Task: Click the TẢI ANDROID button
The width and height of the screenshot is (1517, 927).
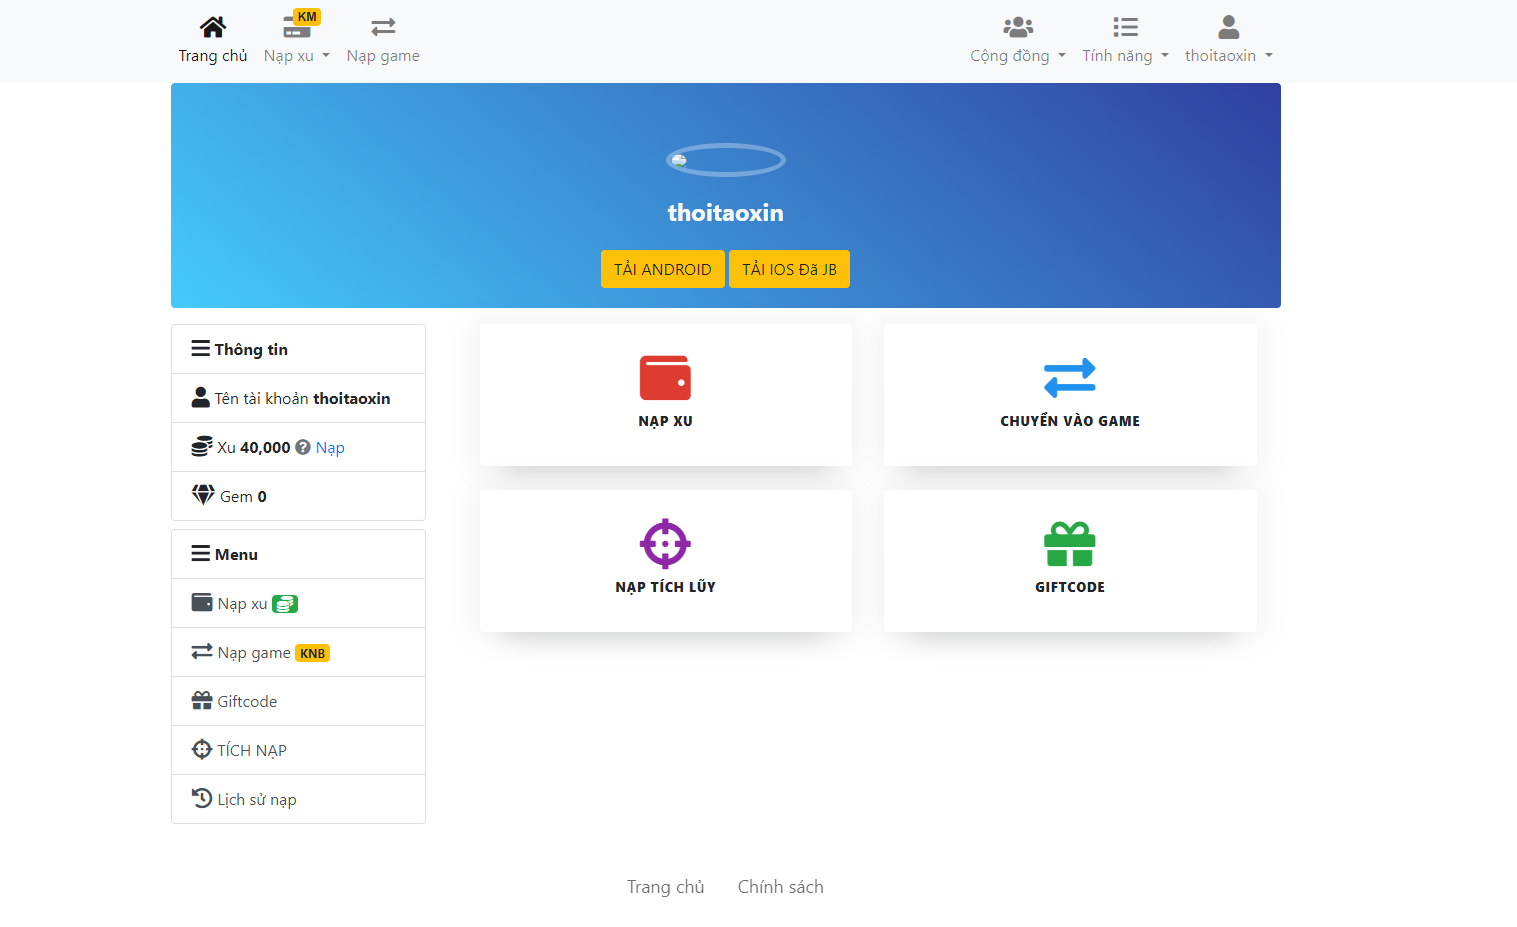Action: (663, 269)
